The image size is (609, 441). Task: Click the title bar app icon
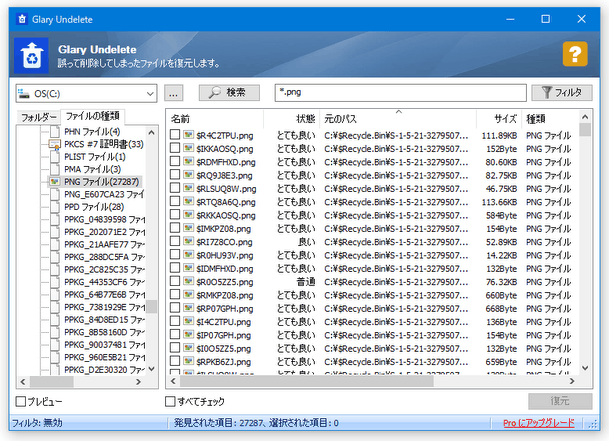pyautogui.click(x=22, y=19)
